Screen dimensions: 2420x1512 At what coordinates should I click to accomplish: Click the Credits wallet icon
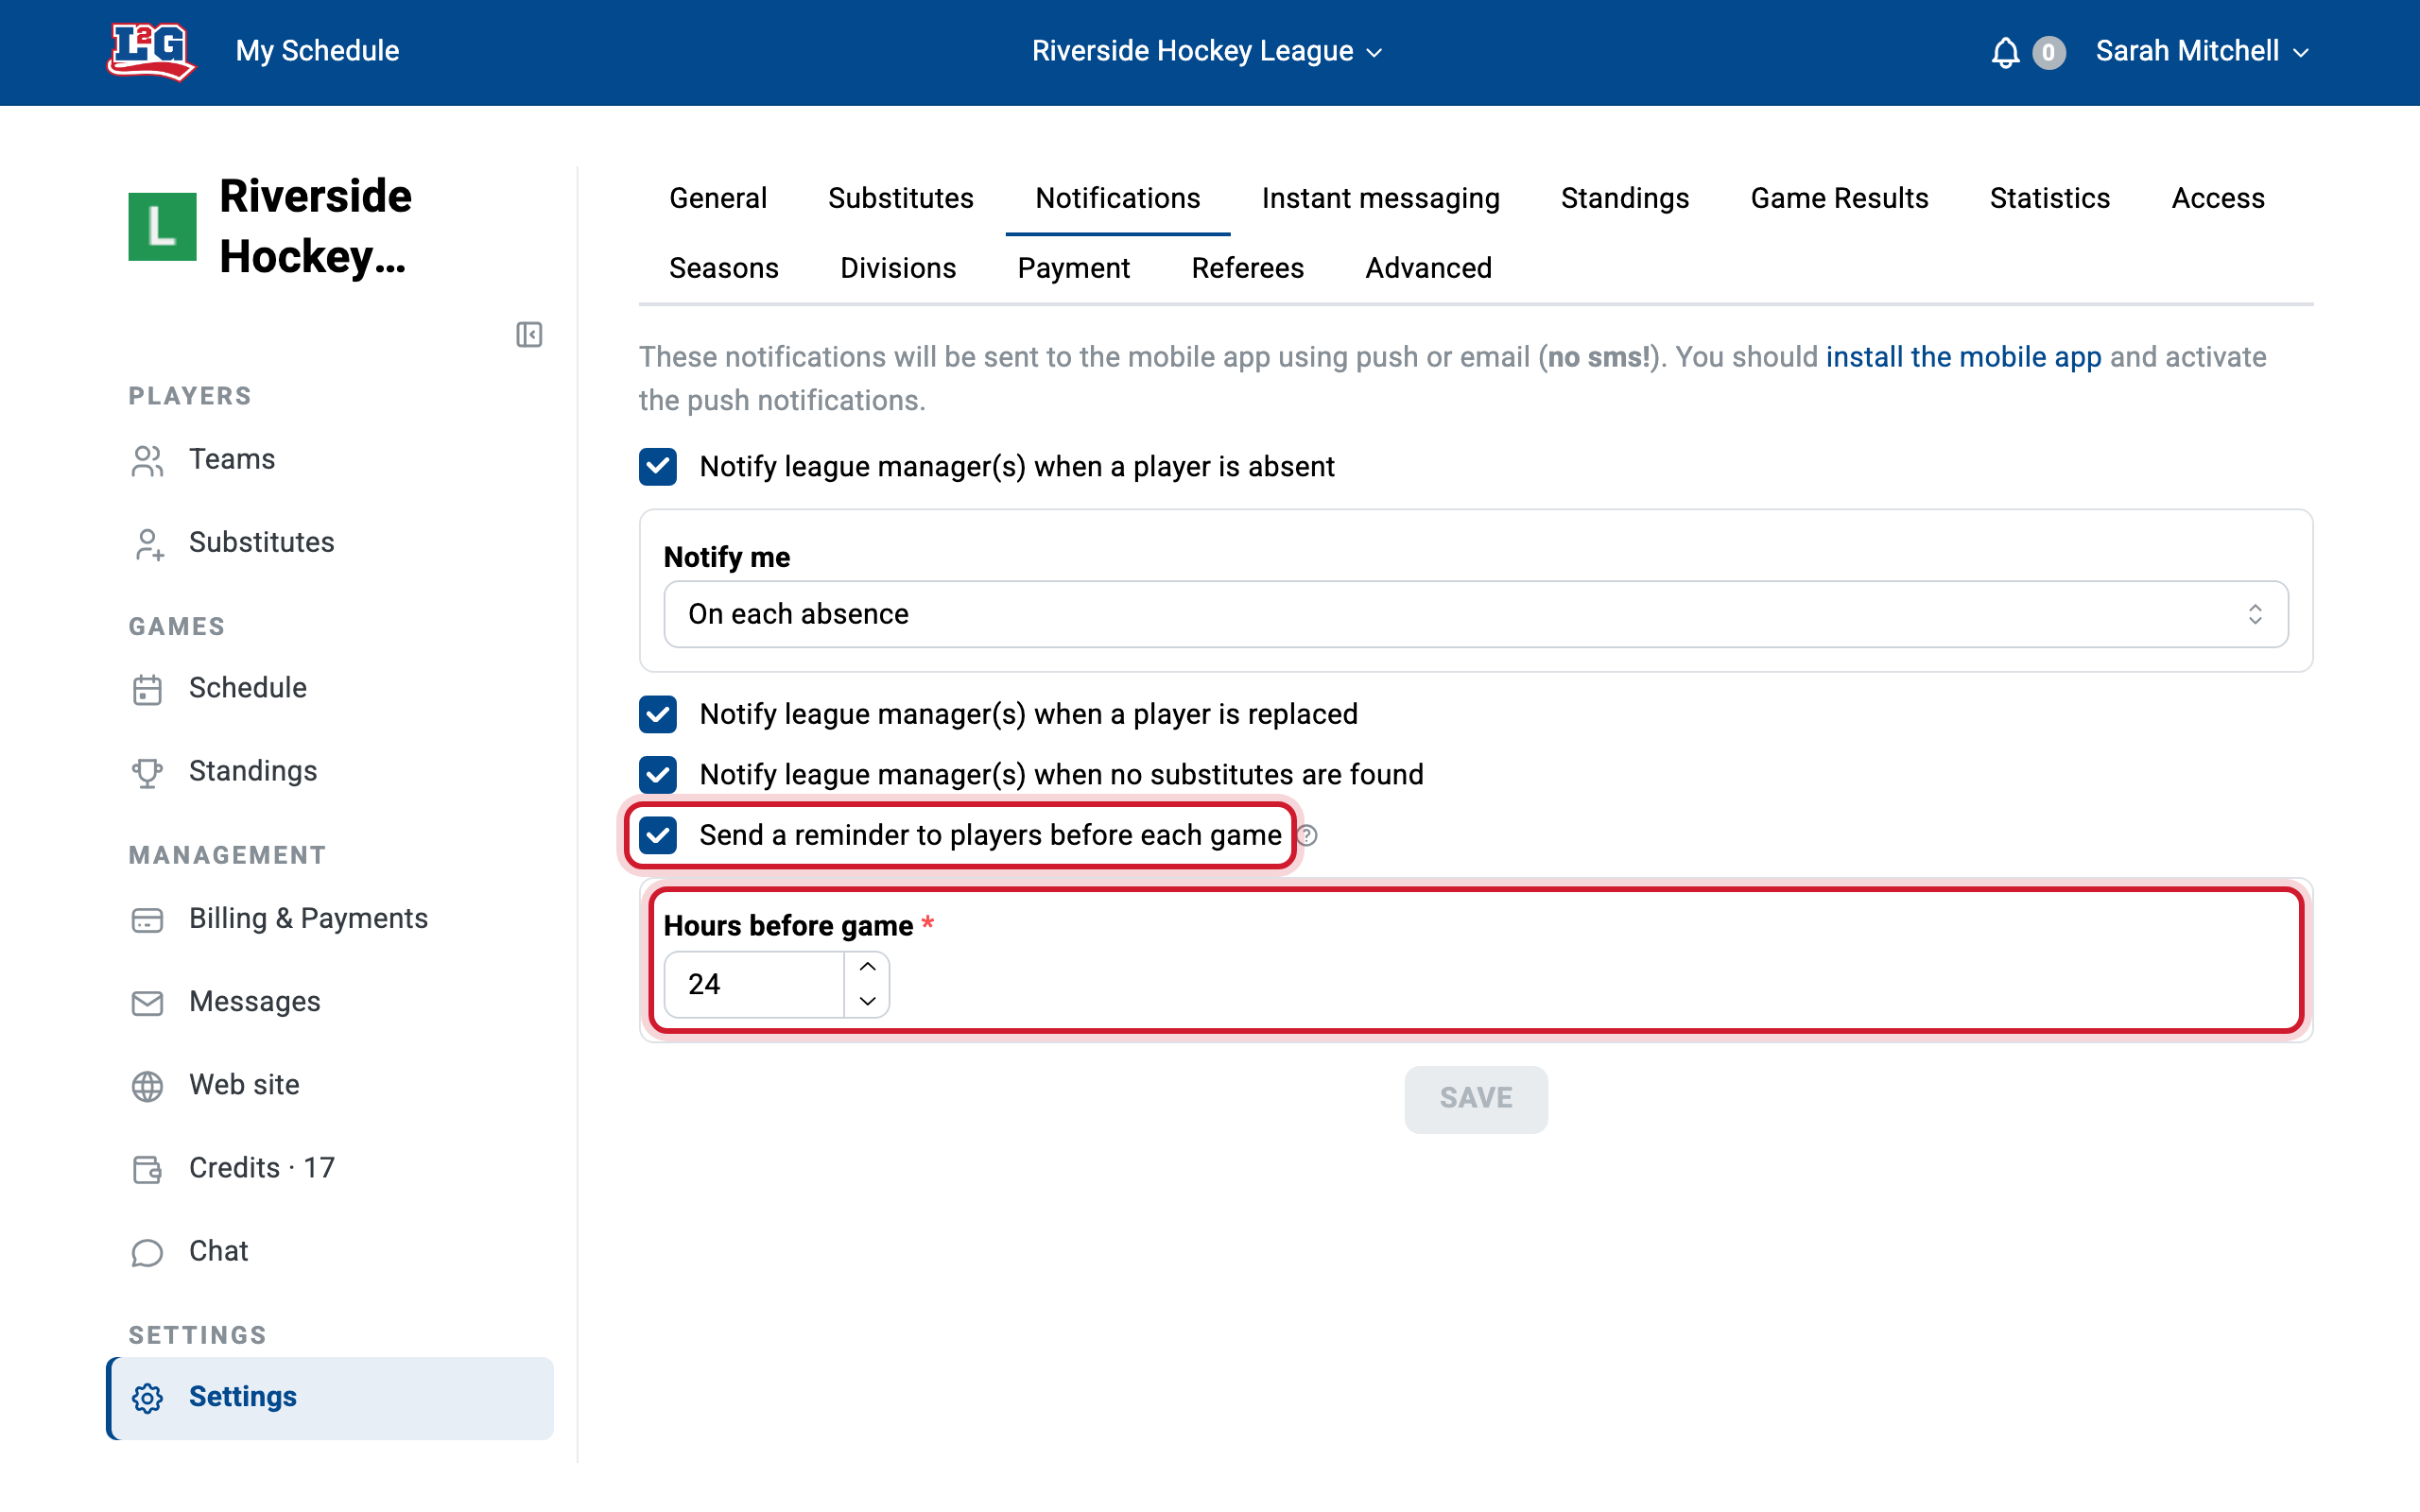(147, 1169)
